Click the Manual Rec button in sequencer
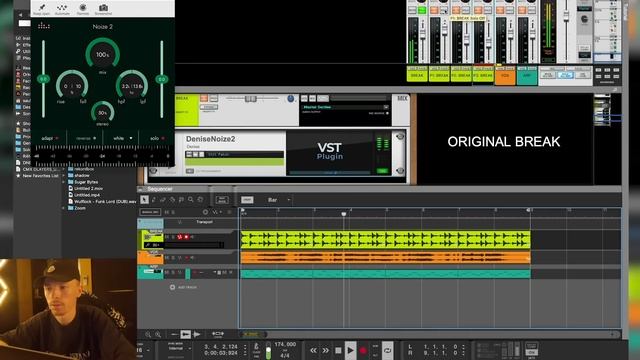640x360 pixels. pyautogui.click(x=150, y=212)
